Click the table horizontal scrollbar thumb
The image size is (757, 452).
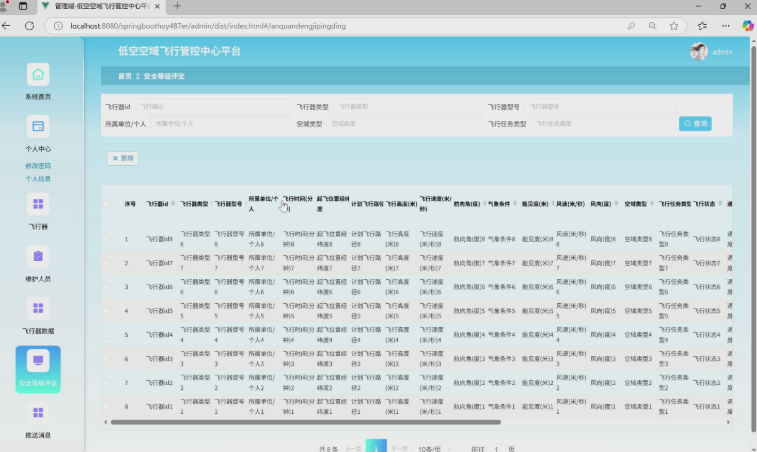[306, 422]
